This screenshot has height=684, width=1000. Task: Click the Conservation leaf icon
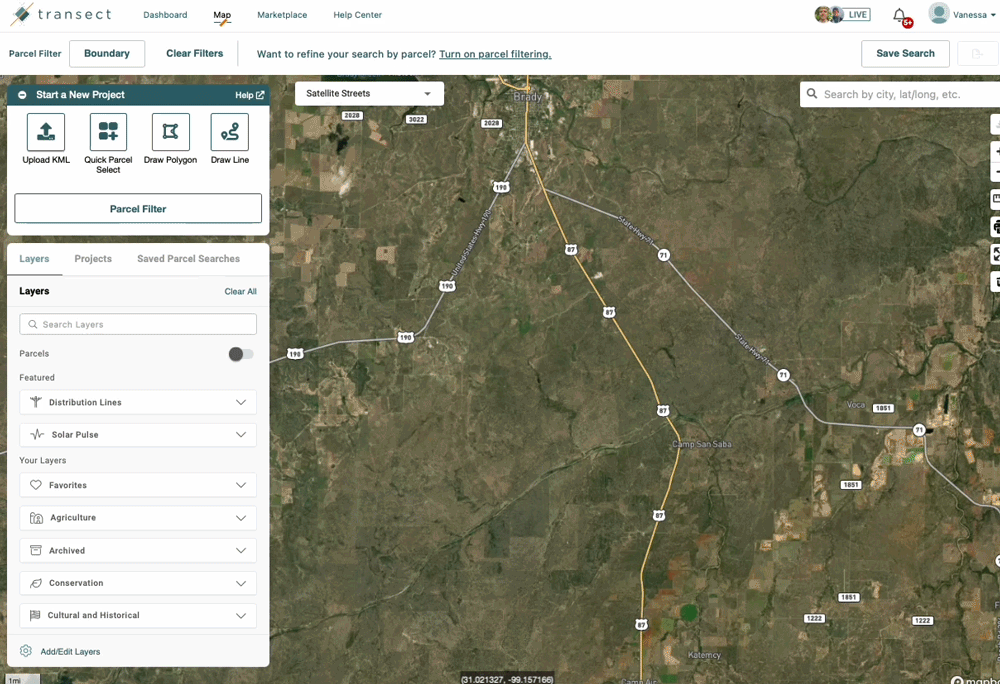36,583
